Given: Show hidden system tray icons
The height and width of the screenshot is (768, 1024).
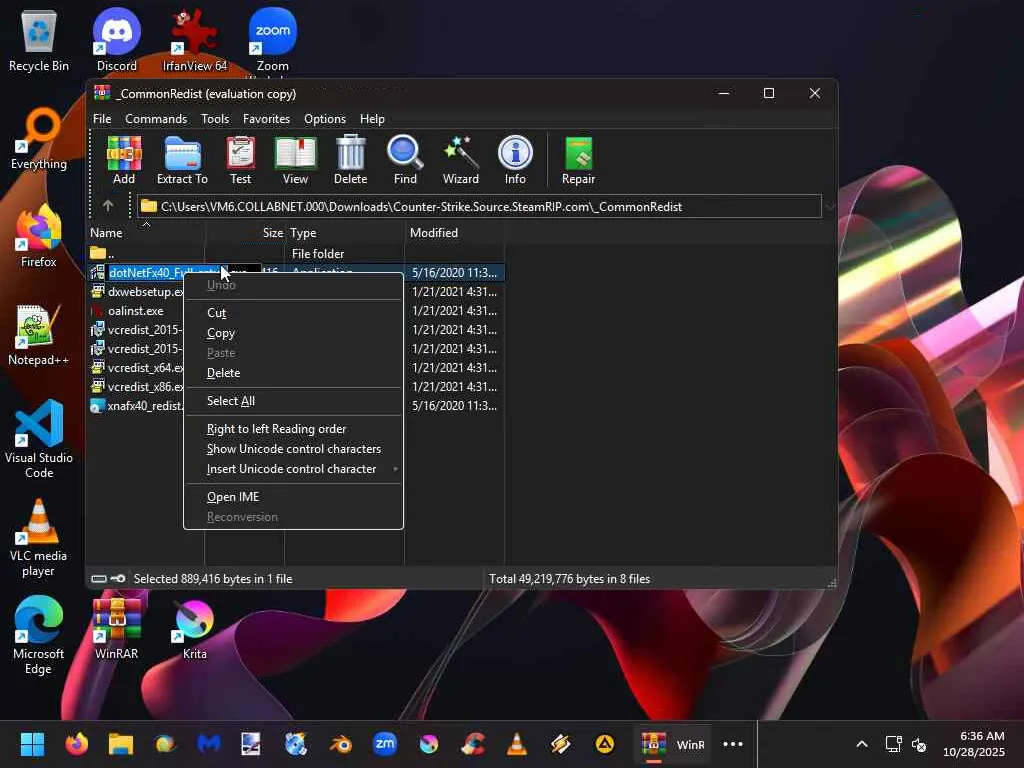Looking at the screenshot, I should [861, 744].
